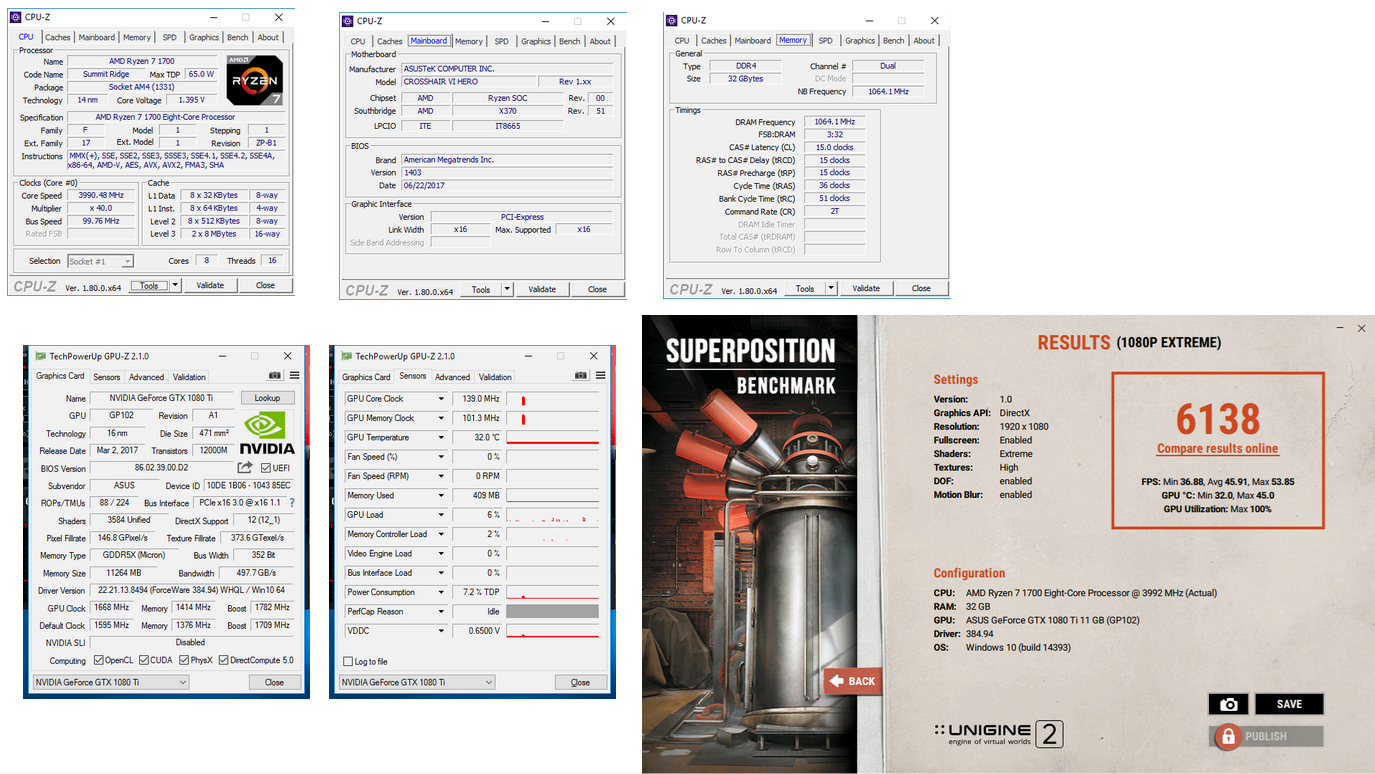
Task: Click the Driver Version field in GPU-Z
Action: [x=190, y=591]
